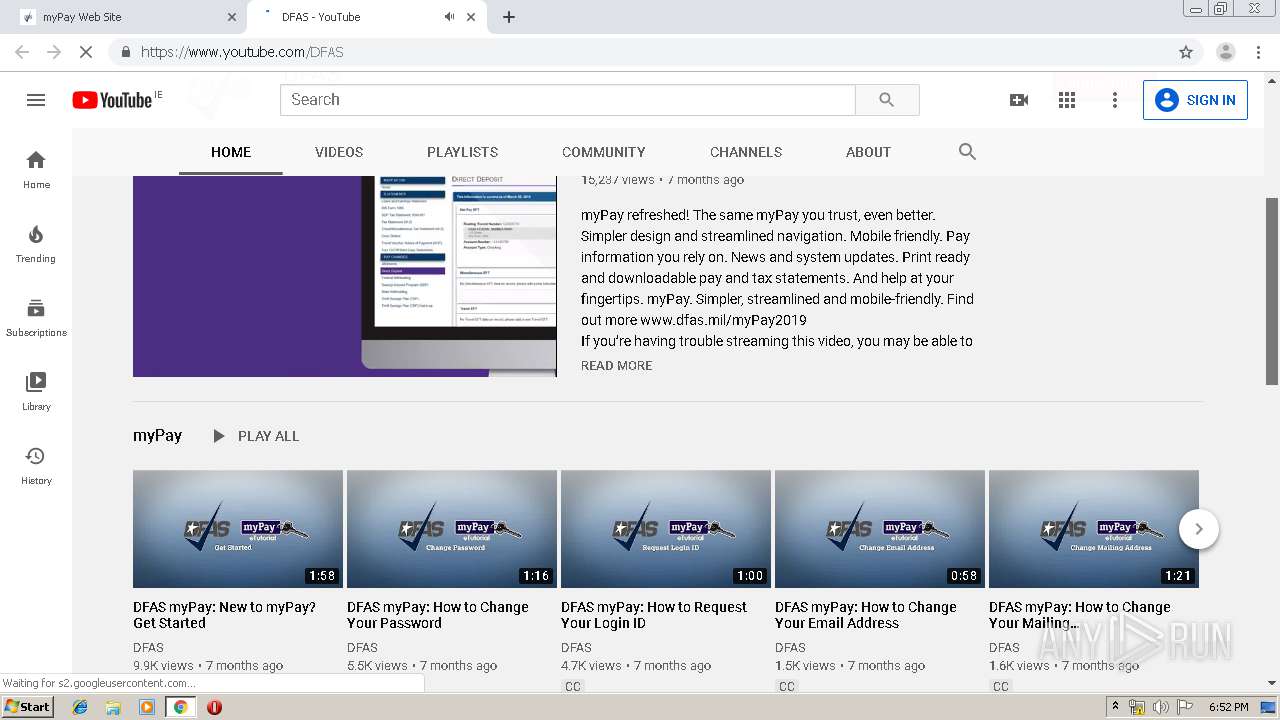Open File Explorer from the taskbar
The image size is (1280, 720).
coord(113,707)
